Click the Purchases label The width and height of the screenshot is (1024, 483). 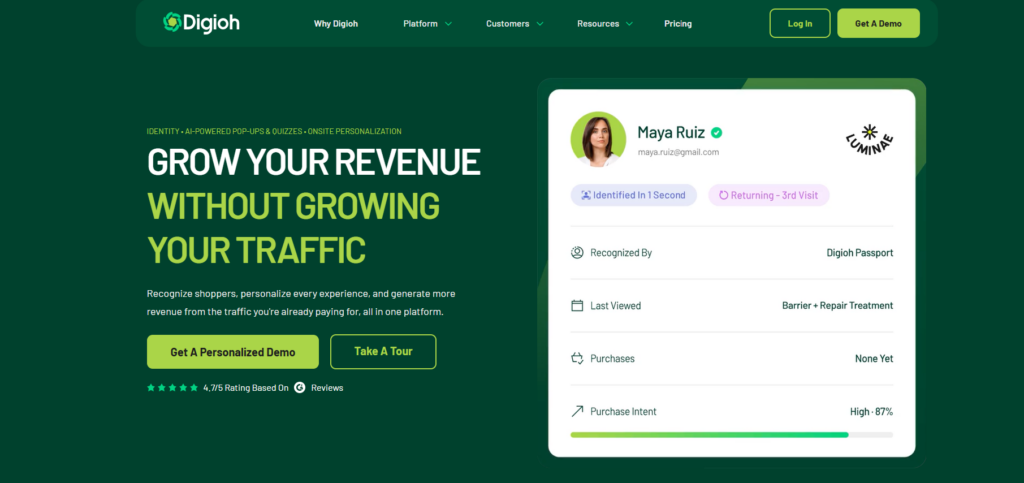(x=613, y=358)
